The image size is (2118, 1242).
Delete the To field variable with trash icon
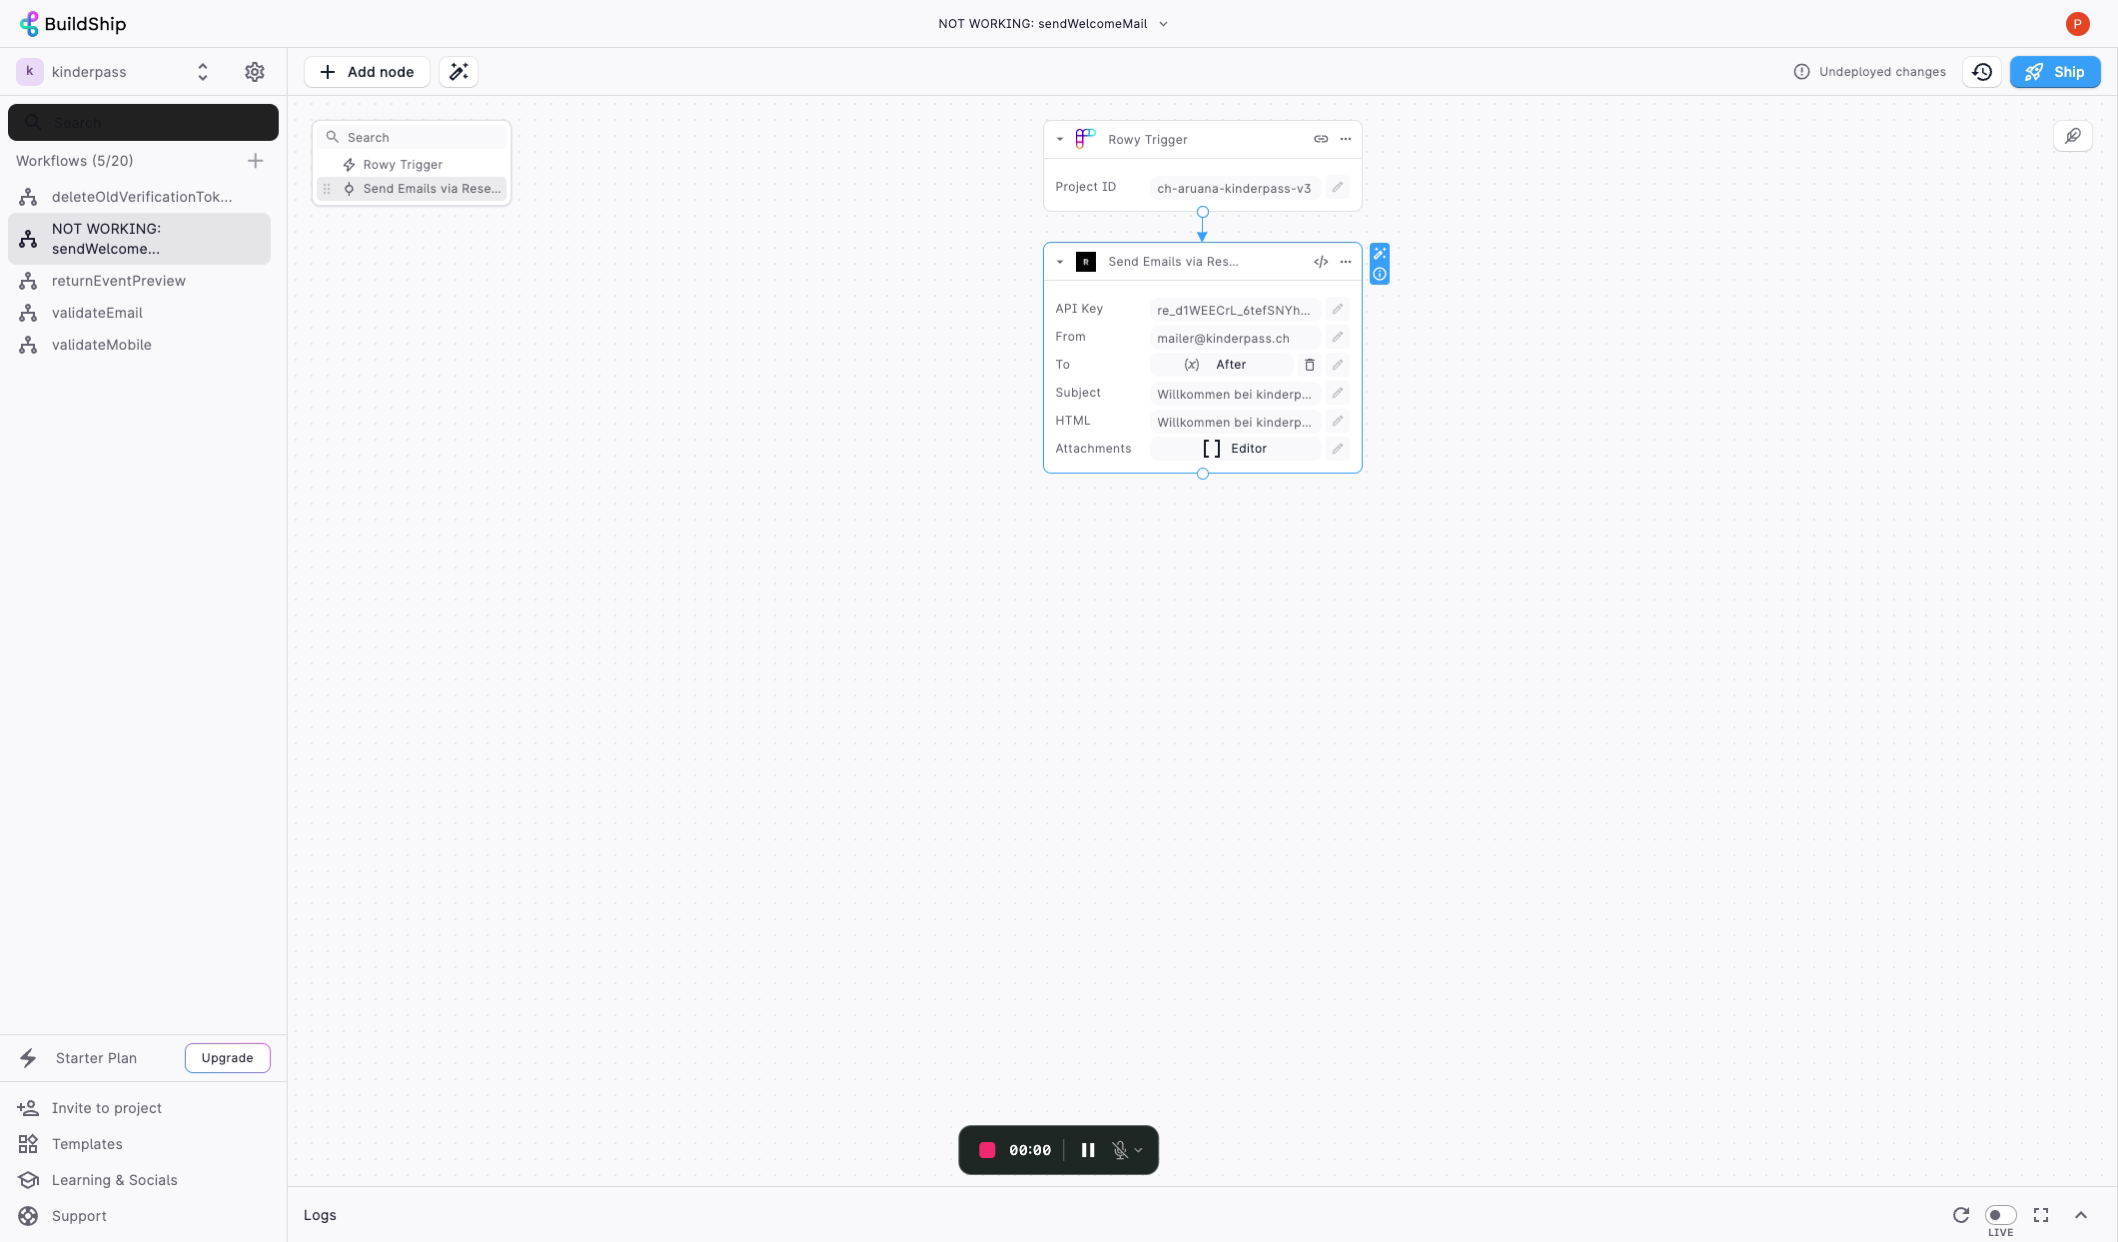1309,365
